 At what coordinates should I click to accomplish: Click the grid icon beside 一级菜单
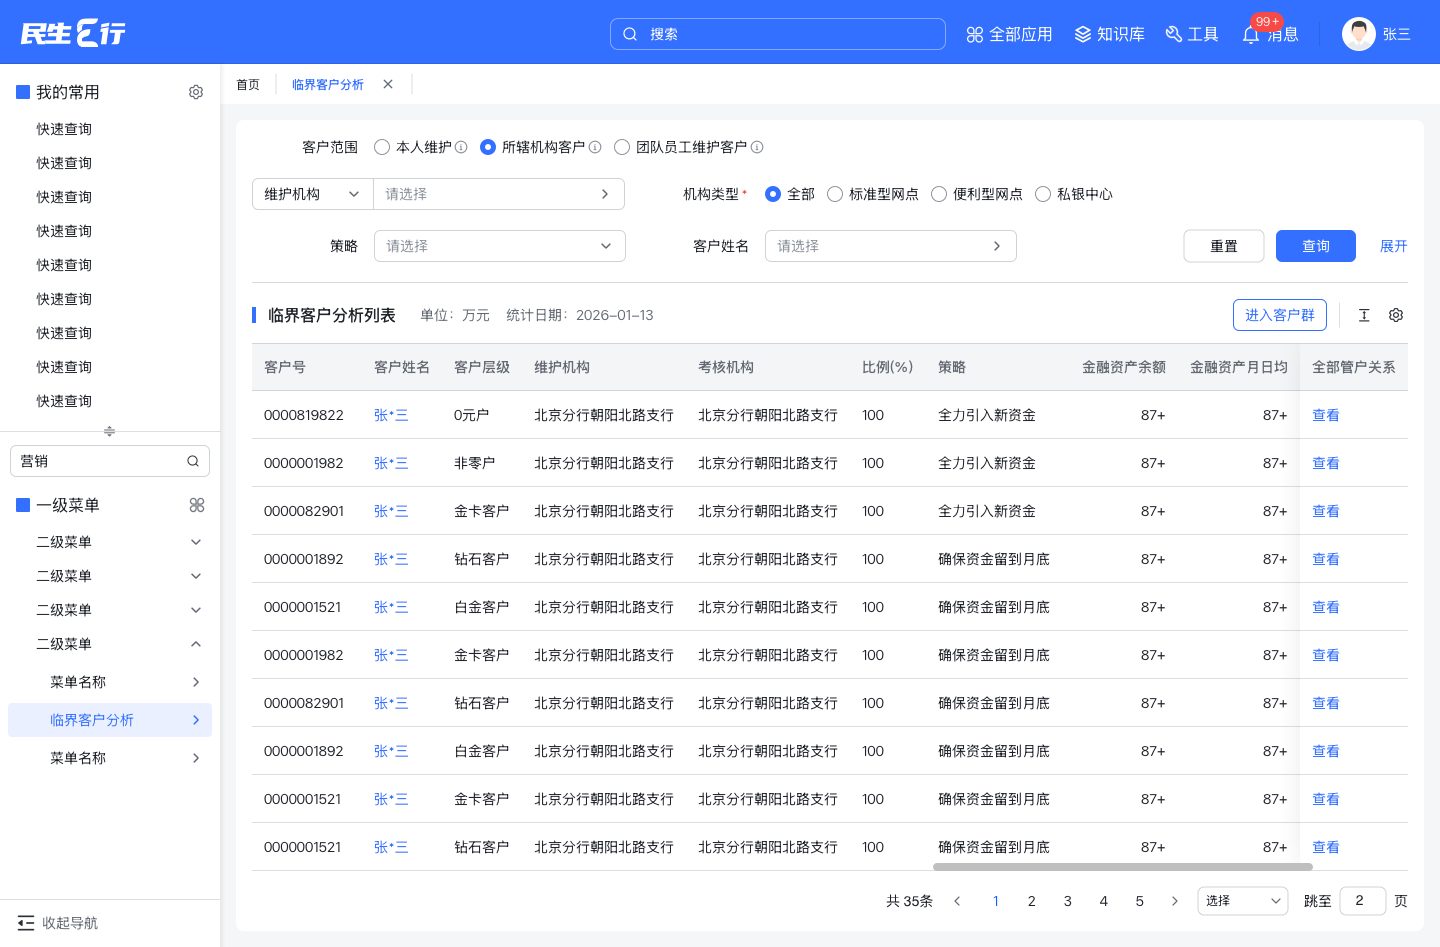click(x=197, y=505)
